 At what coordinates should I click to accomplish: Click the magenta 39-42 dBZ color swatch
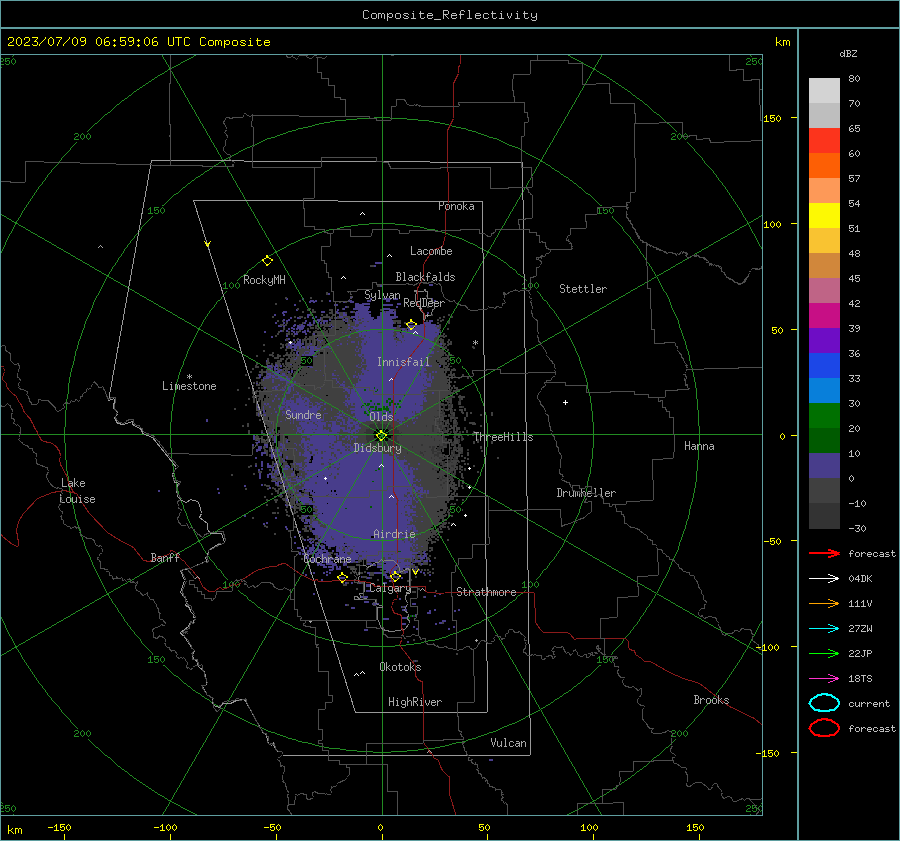click(824, 315)
